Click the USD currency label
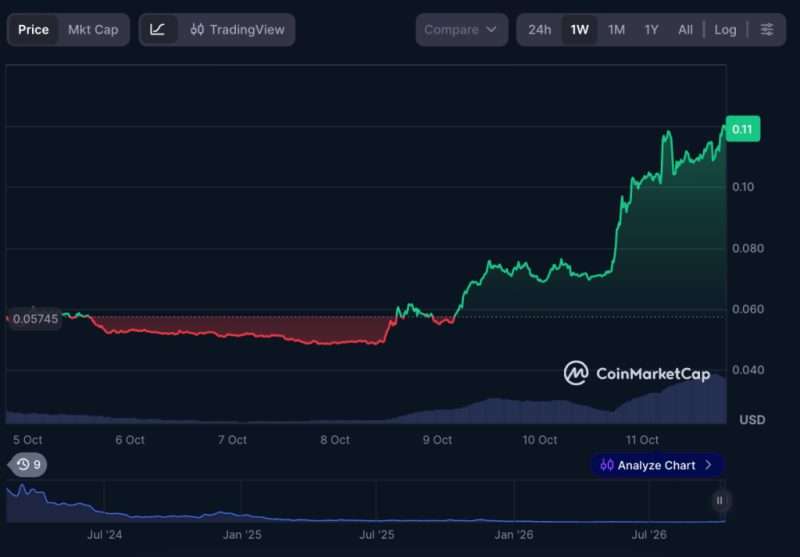Image resolution: width=800 pixels, height=557 pixels. click(x=752, y=420)
